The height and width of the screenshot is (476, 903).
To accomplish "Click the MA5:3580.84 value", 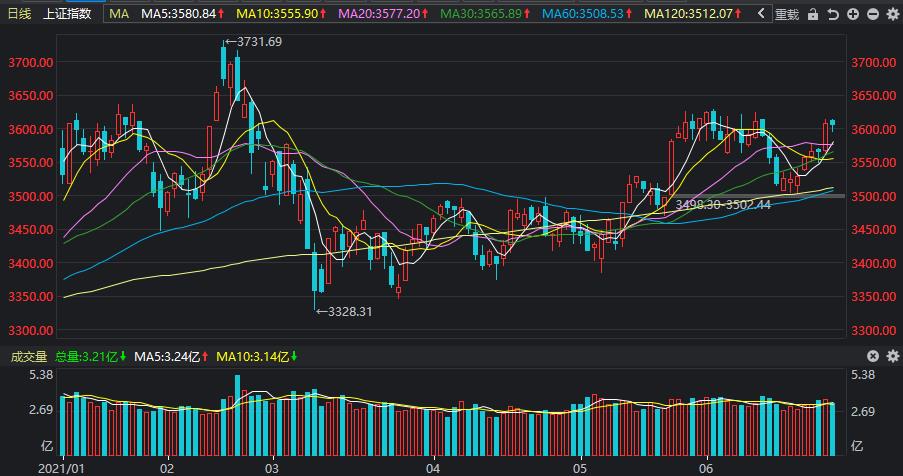I will point(178,14).
